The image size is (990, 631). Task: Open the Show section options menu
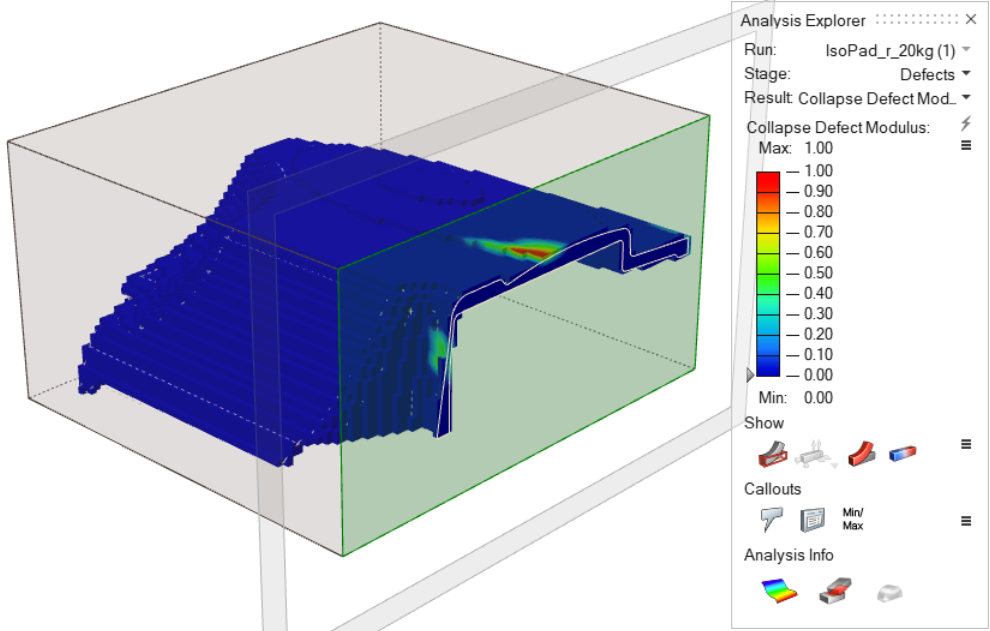[966, 444]
